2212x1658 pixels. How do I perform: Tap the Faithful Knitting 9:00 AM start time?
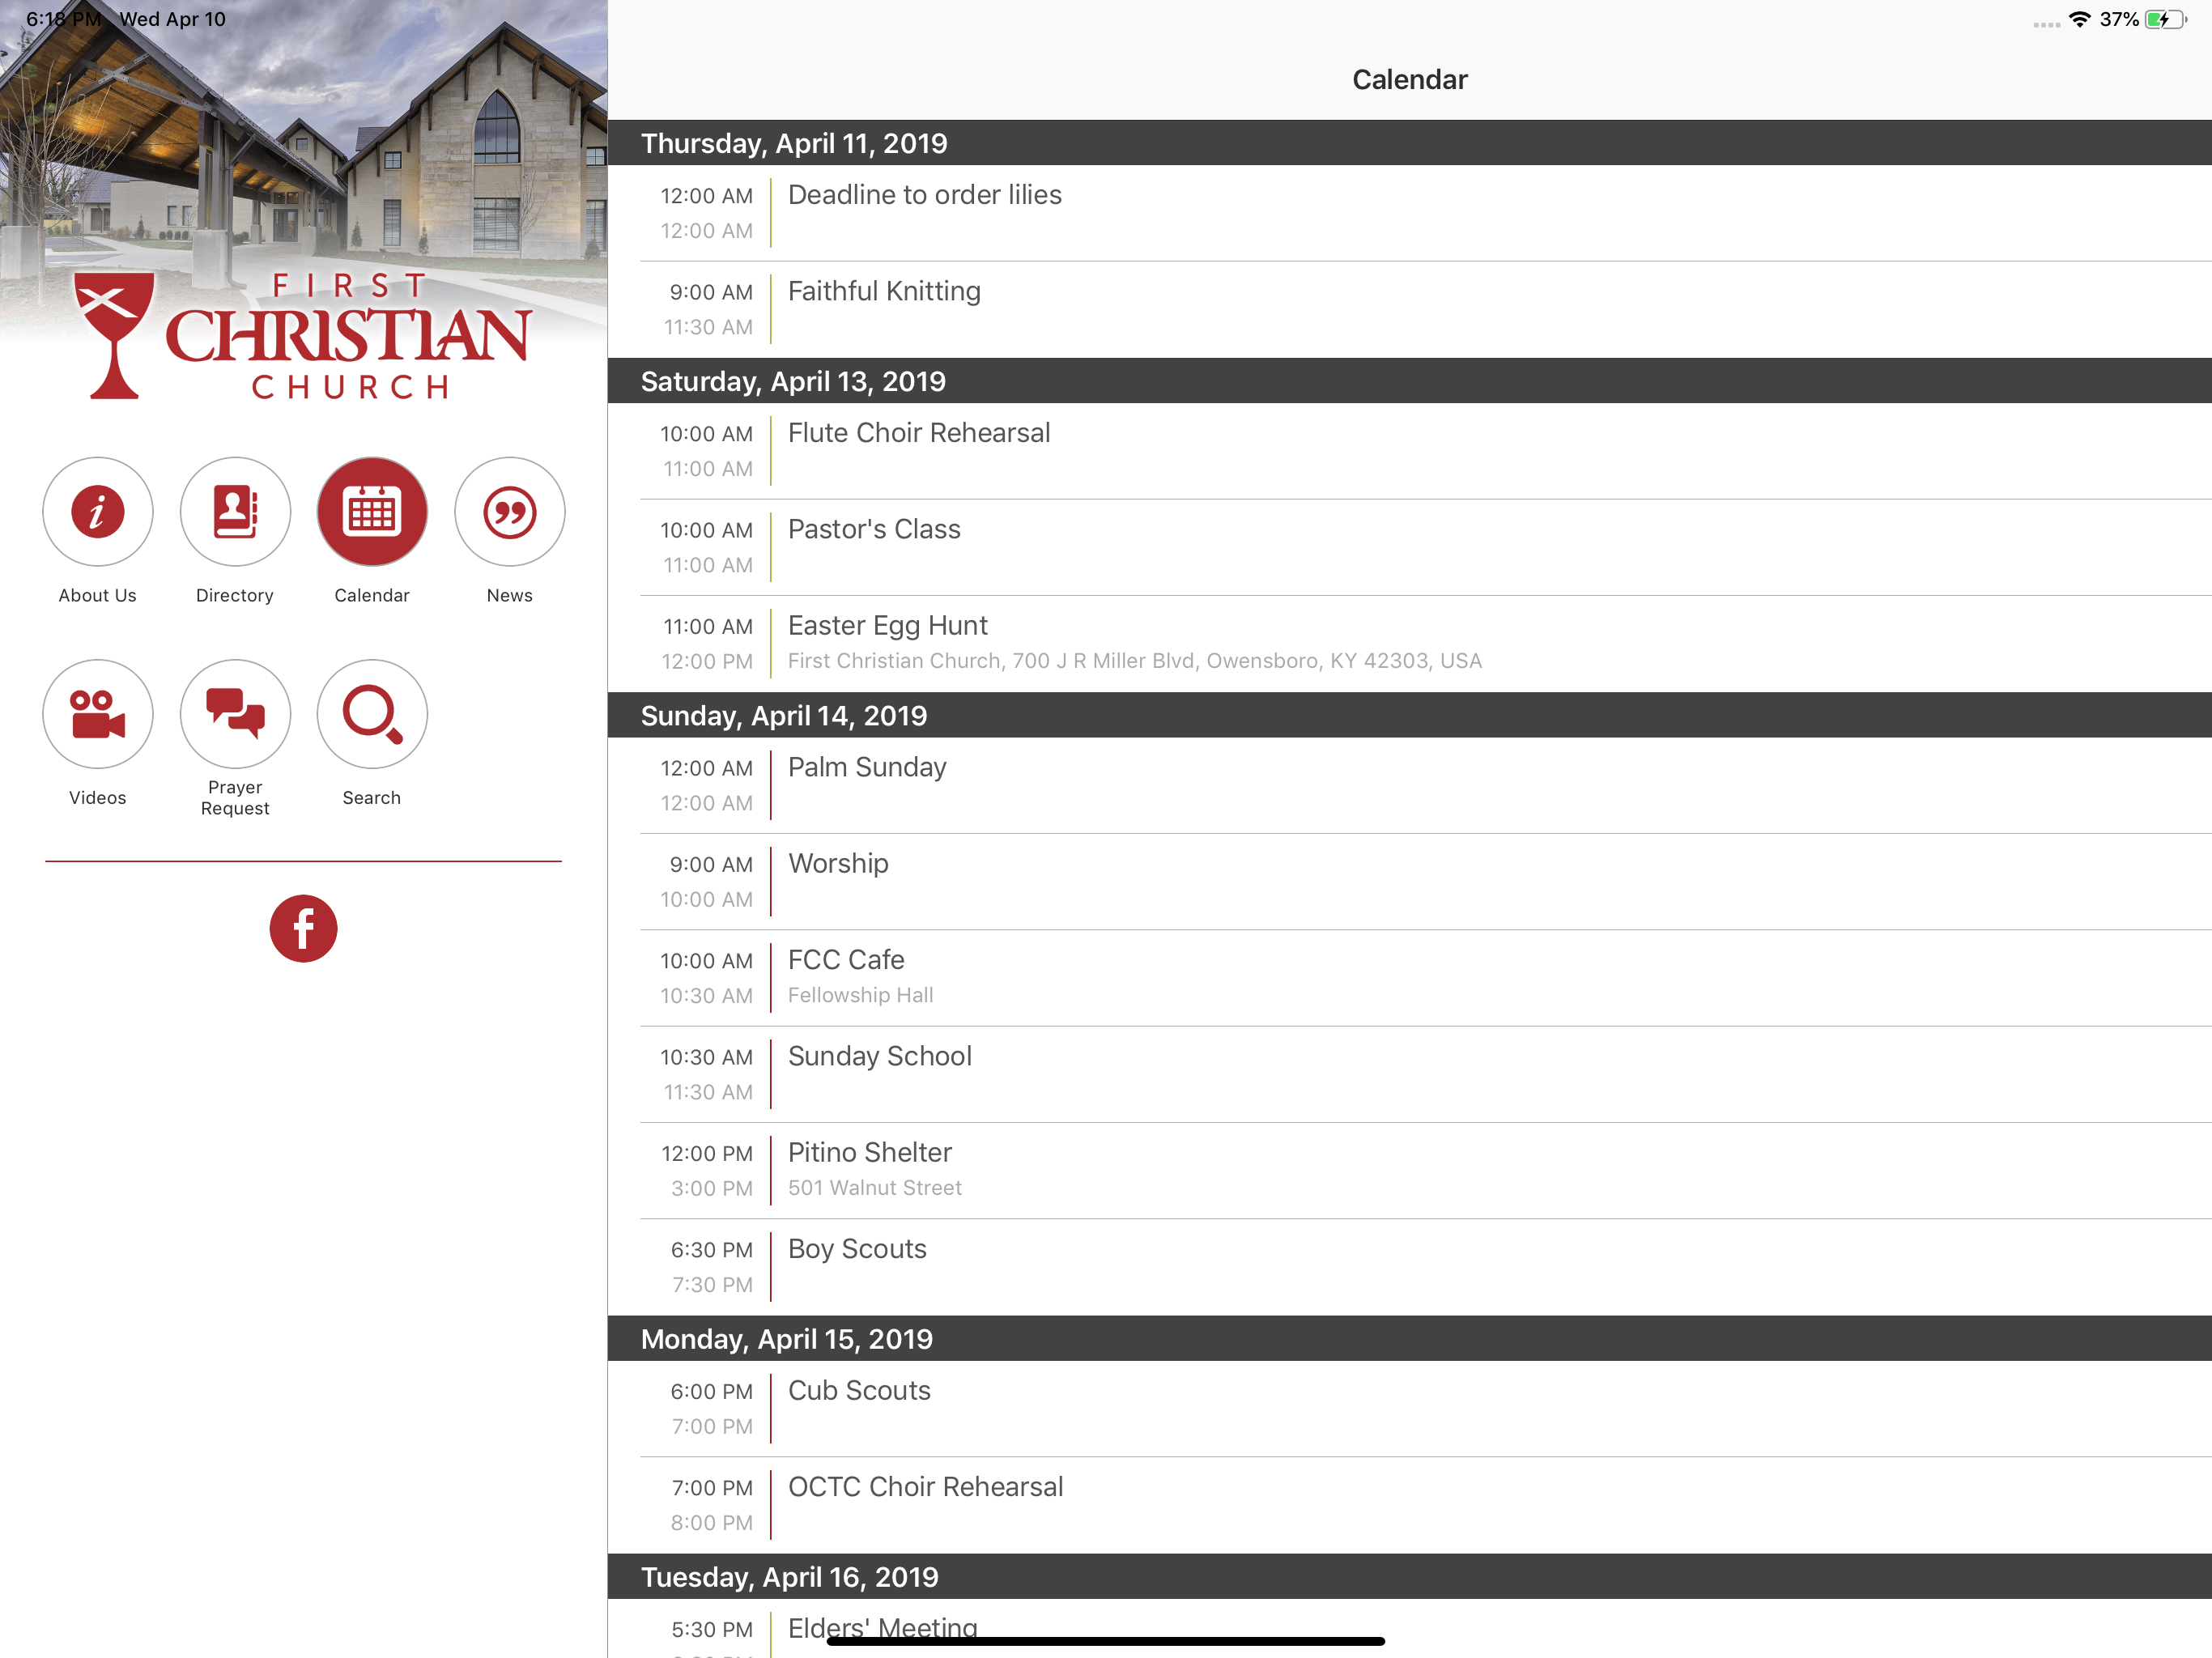(x=711, y=292)
